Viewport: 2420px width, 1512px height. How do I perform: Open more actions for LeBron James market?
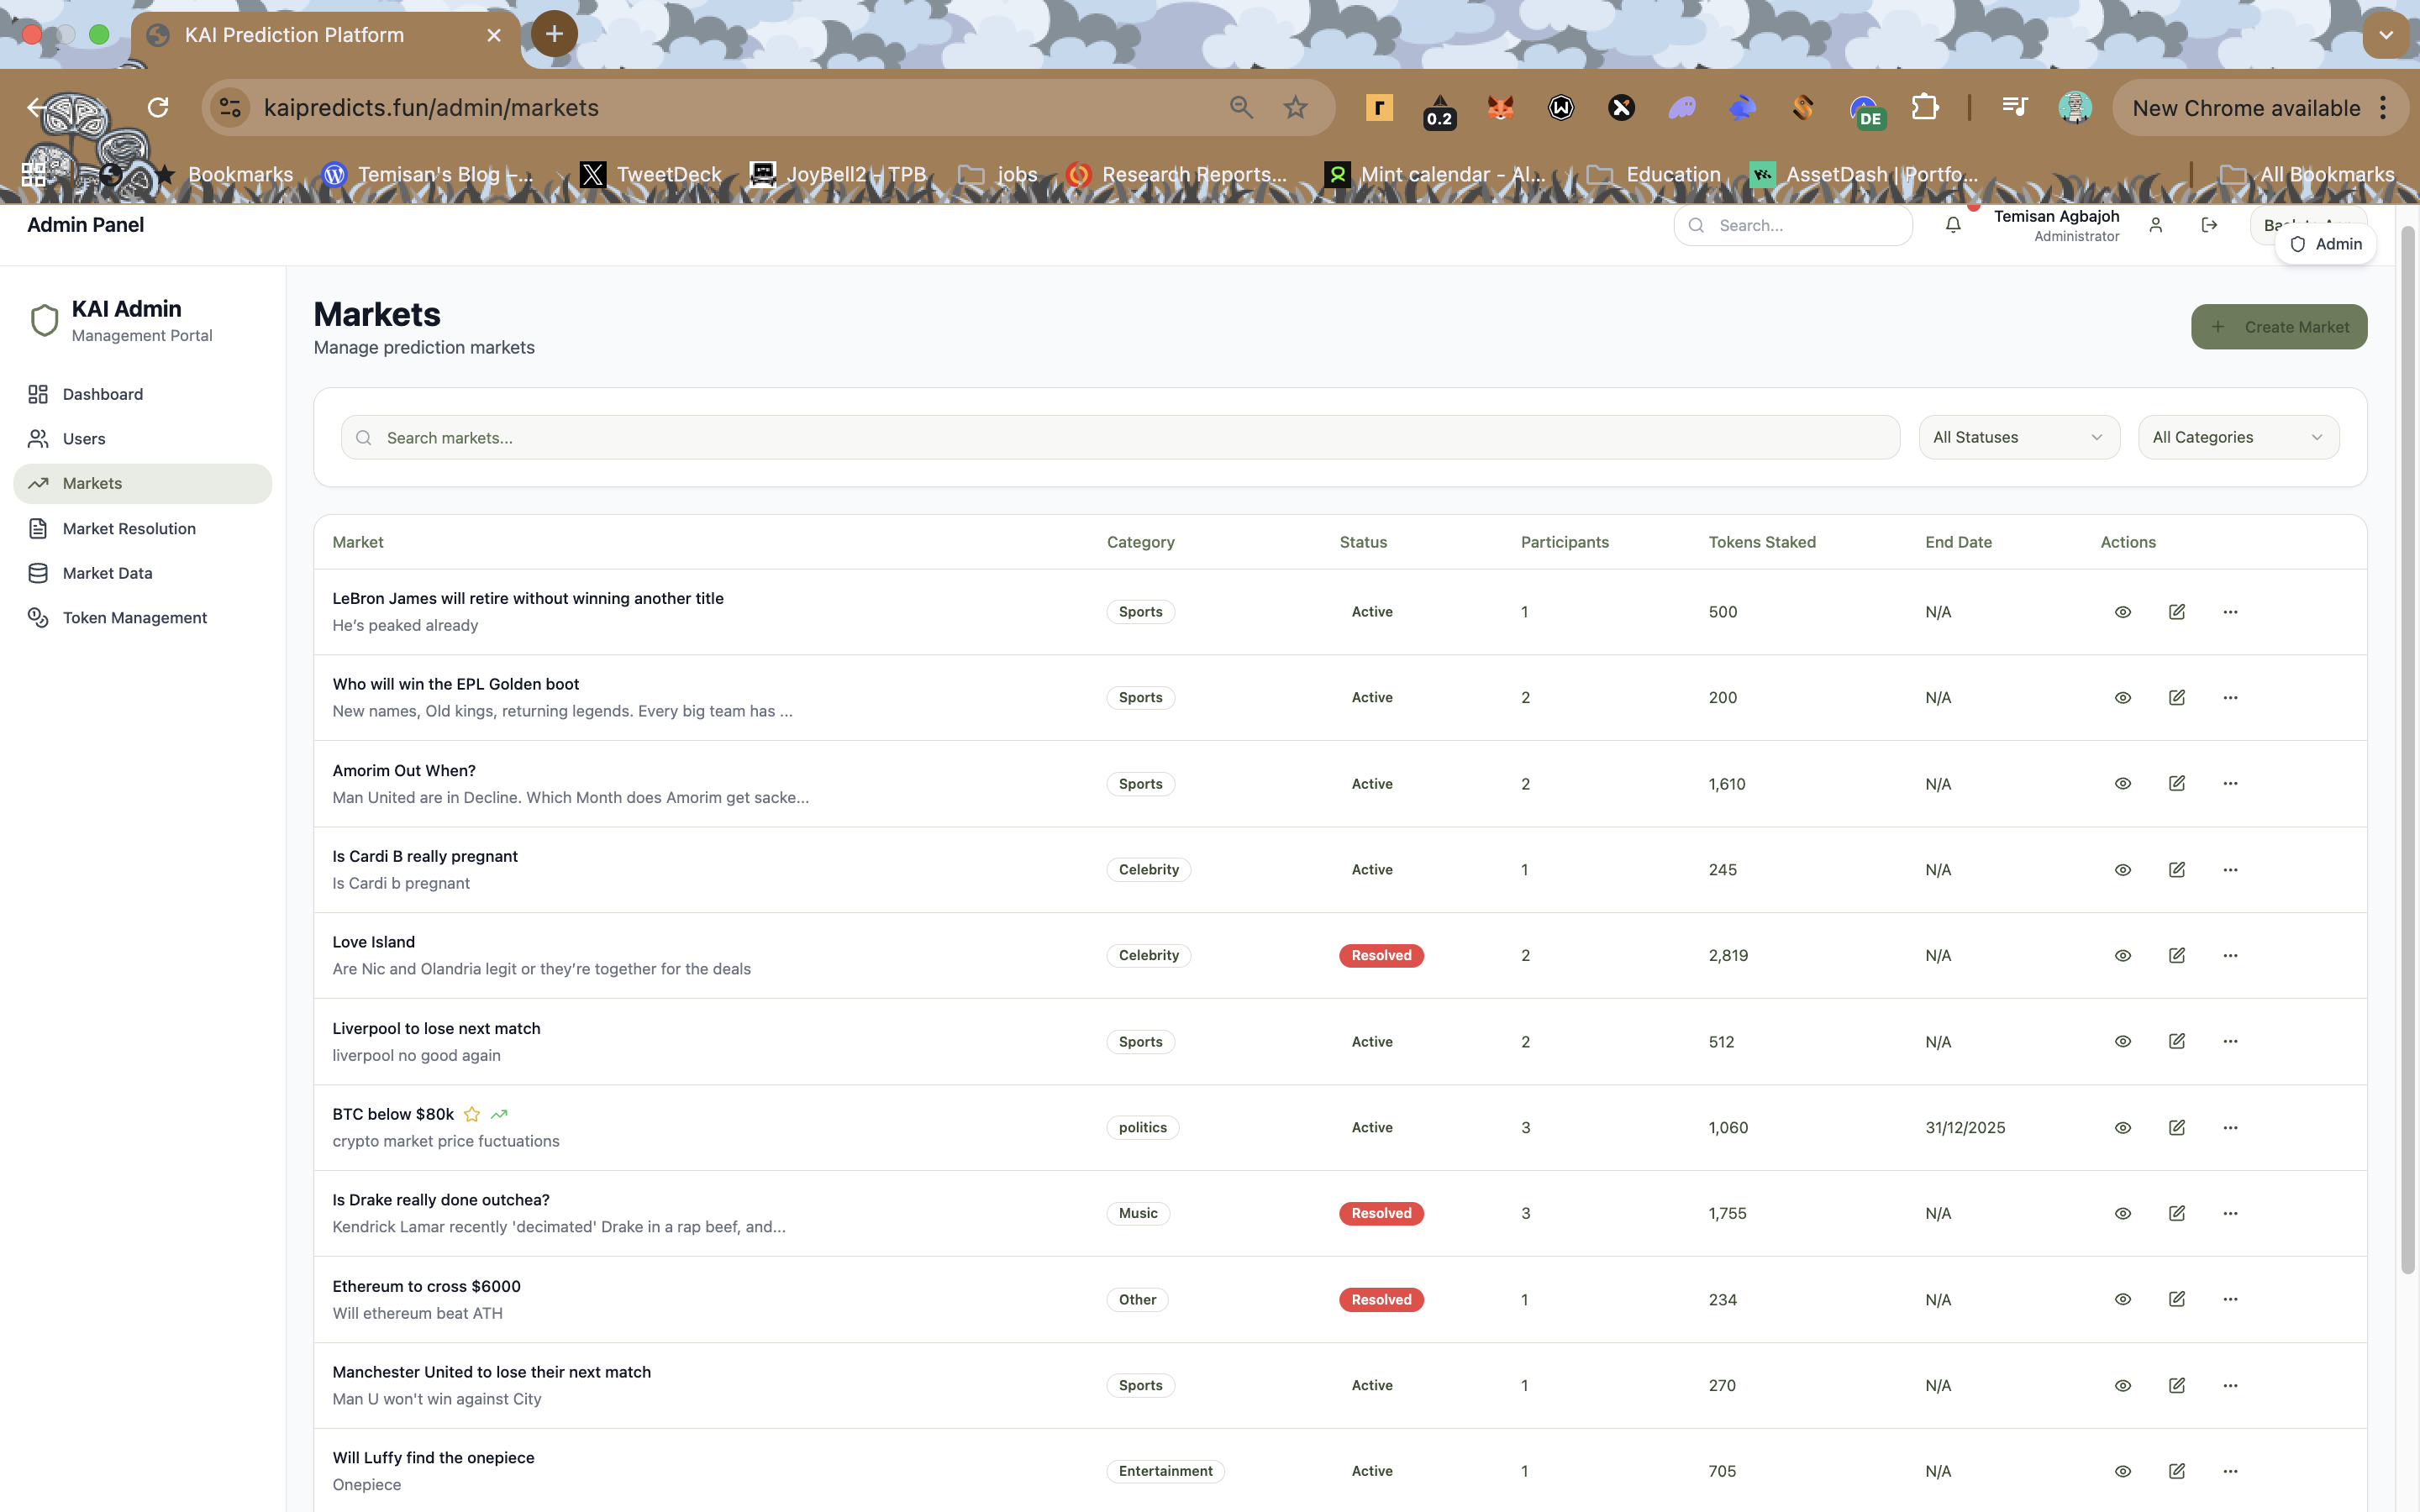click(2229, 611)
